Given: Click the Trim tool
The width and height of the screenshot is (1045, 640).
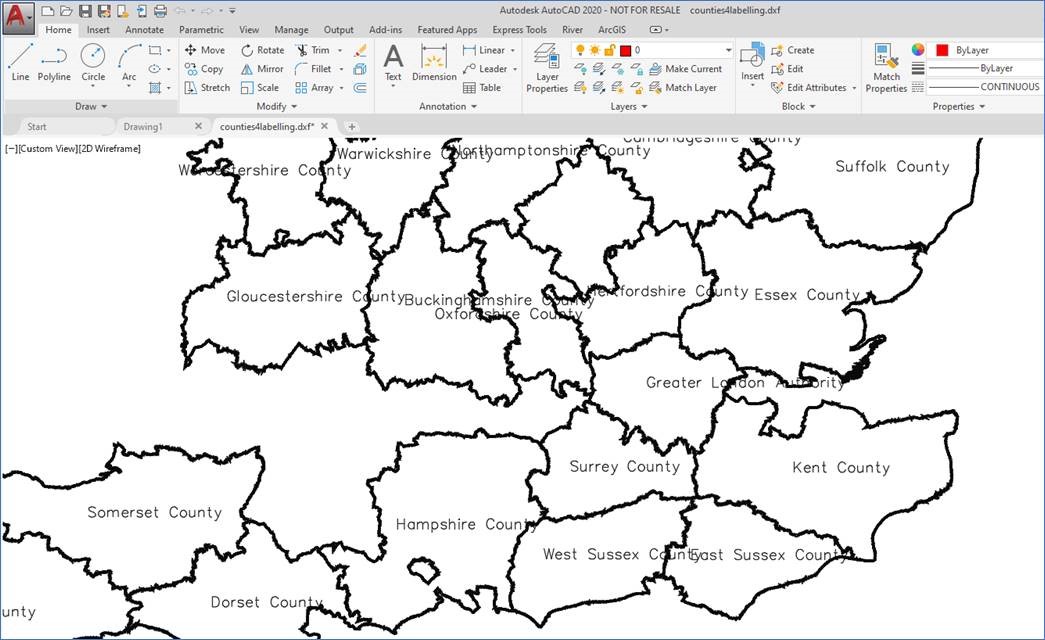Looking at the screenshot, I should coord(313,50).
